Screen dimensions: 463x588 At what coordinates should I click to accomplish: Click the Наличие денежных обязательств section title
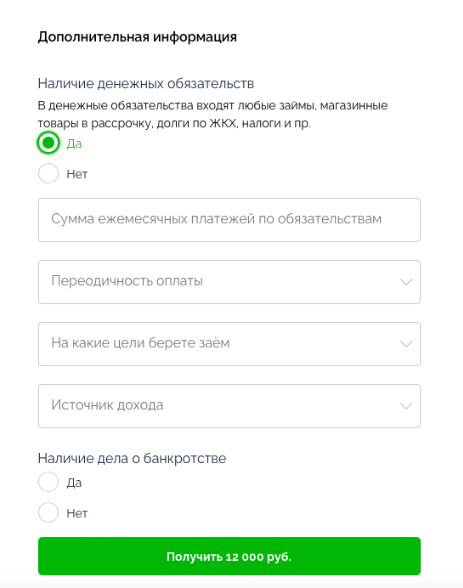click(x=146, y=83)
